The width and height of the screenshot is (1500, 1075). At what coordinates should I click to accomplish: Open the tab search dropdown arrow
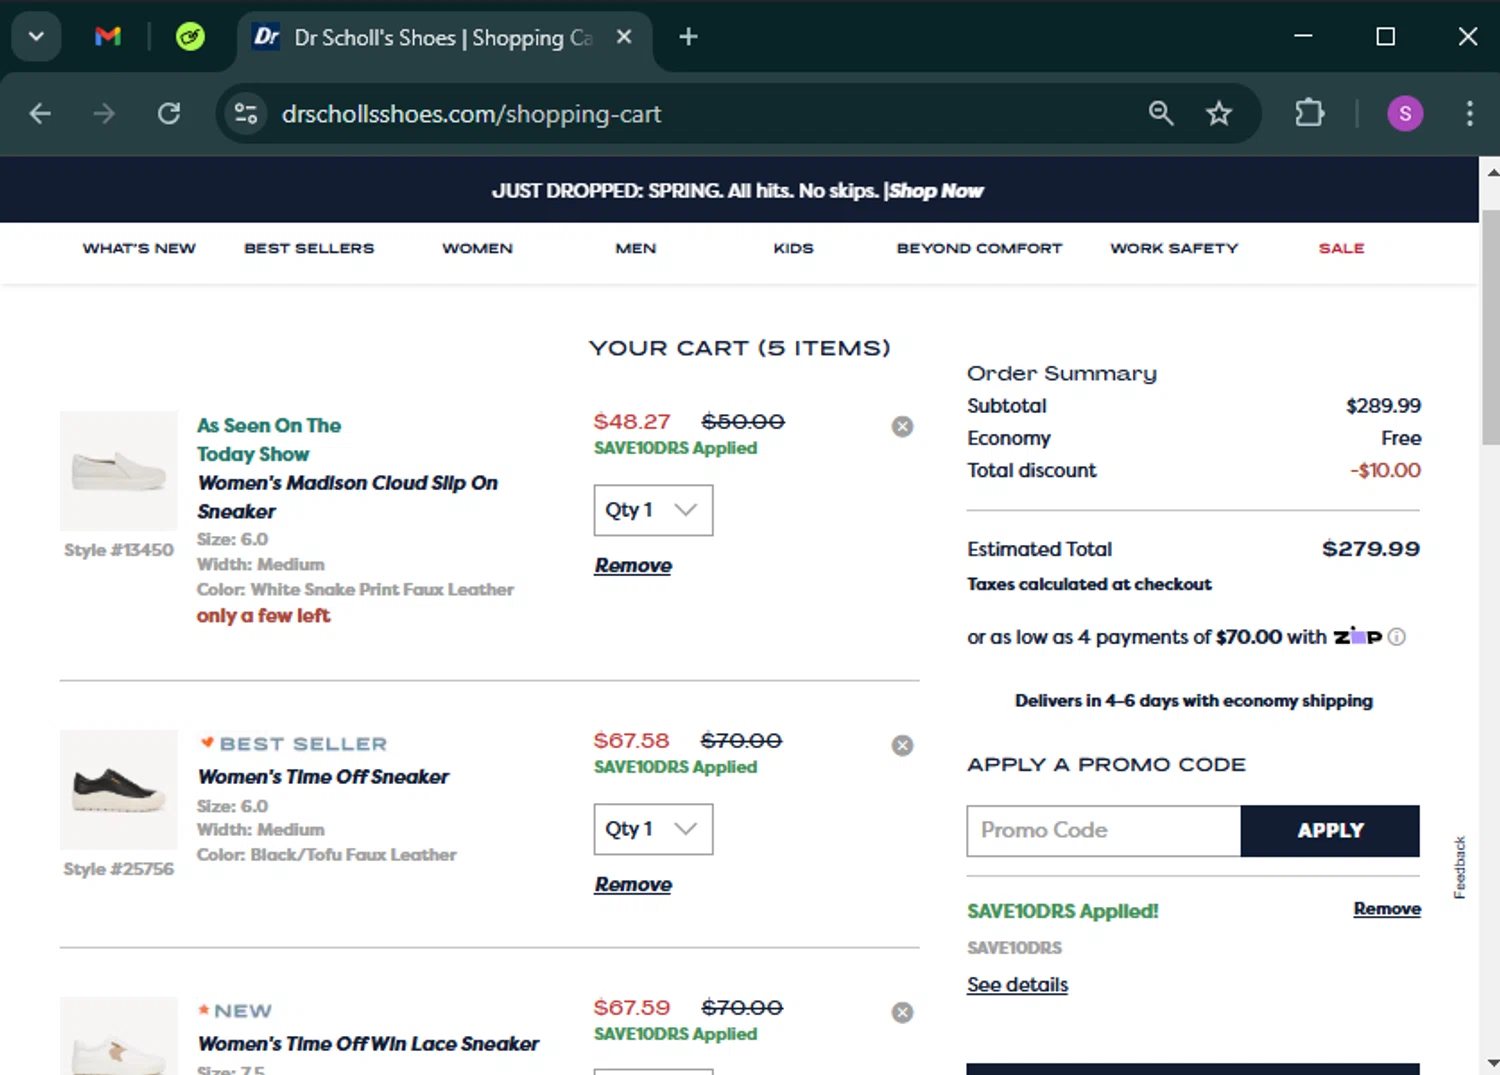(x=36, y=37)
